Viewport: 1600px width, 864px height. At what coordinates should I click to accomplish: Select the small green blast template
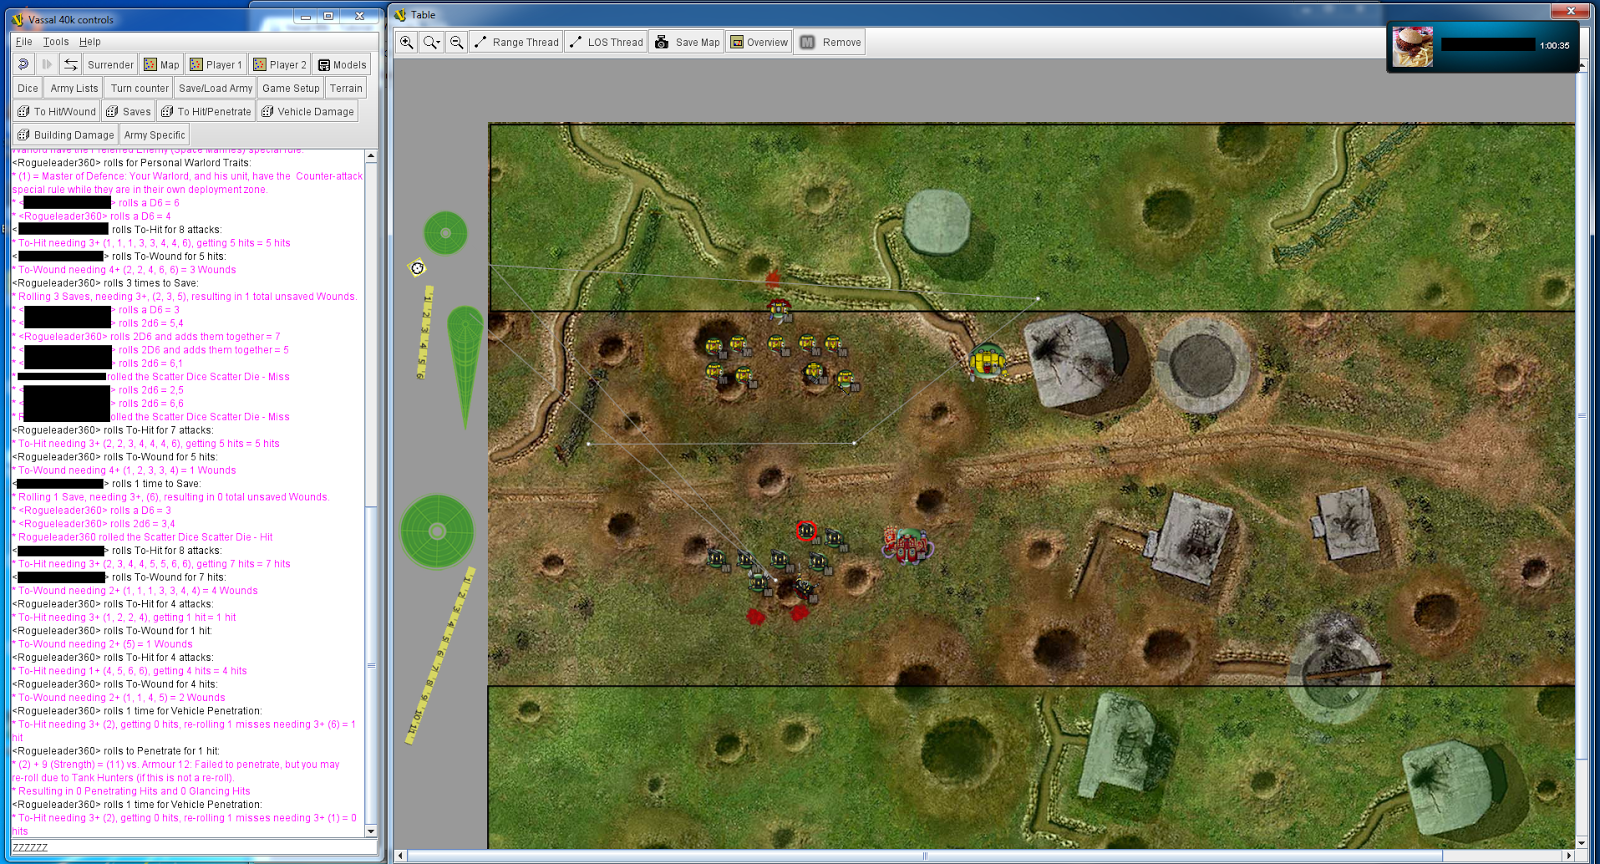[445, 233]
